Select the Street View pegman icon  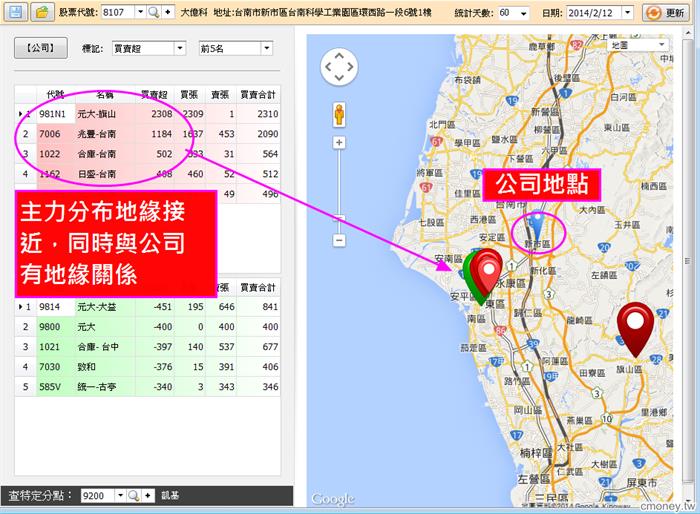(x=339, y=114)
